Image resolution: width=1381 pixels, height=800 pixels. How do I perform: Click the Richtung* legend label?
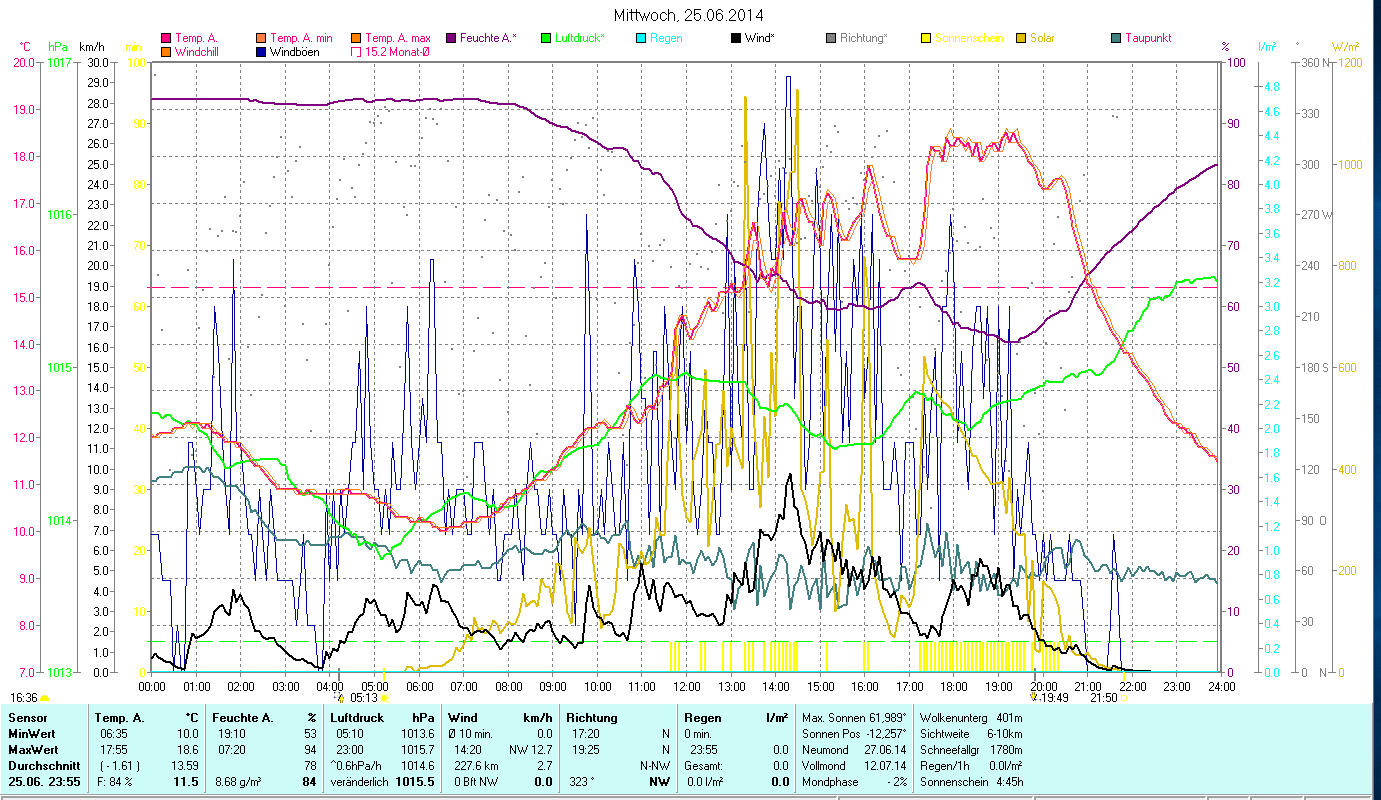coord(863,38)
